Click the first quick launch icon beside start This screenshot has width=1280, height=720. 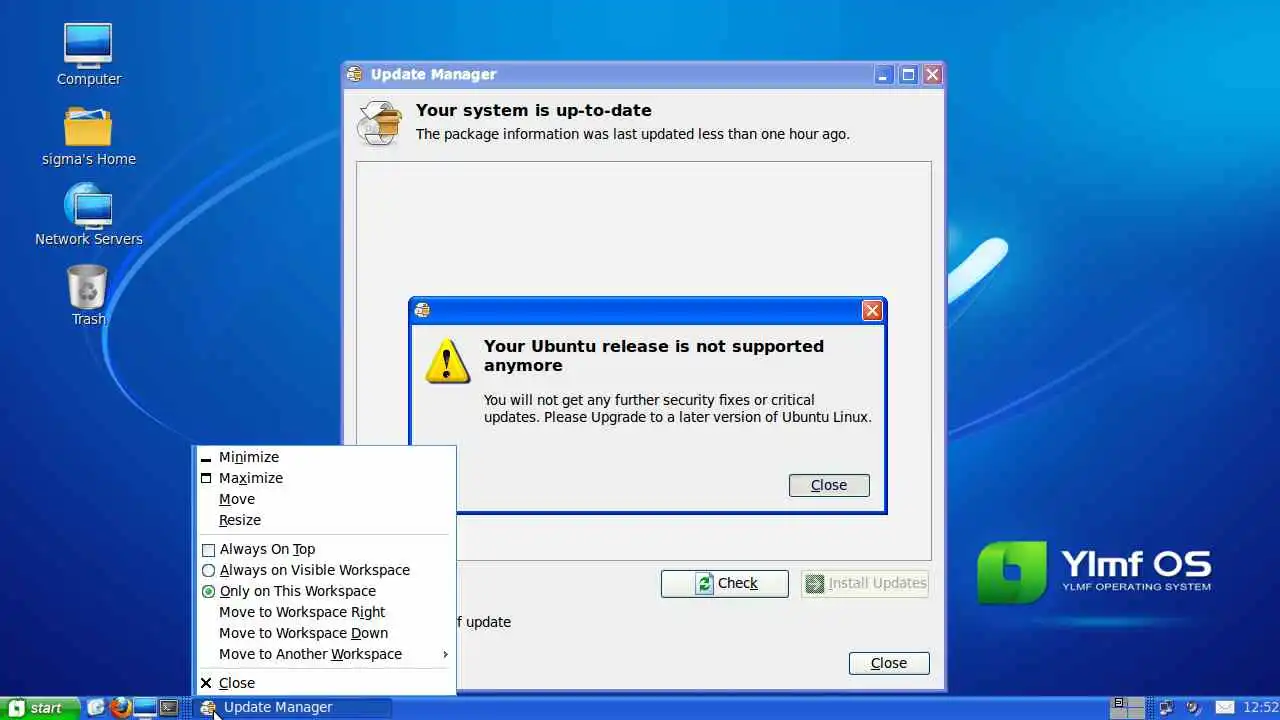pyautogui.click(x=96, y=707)
